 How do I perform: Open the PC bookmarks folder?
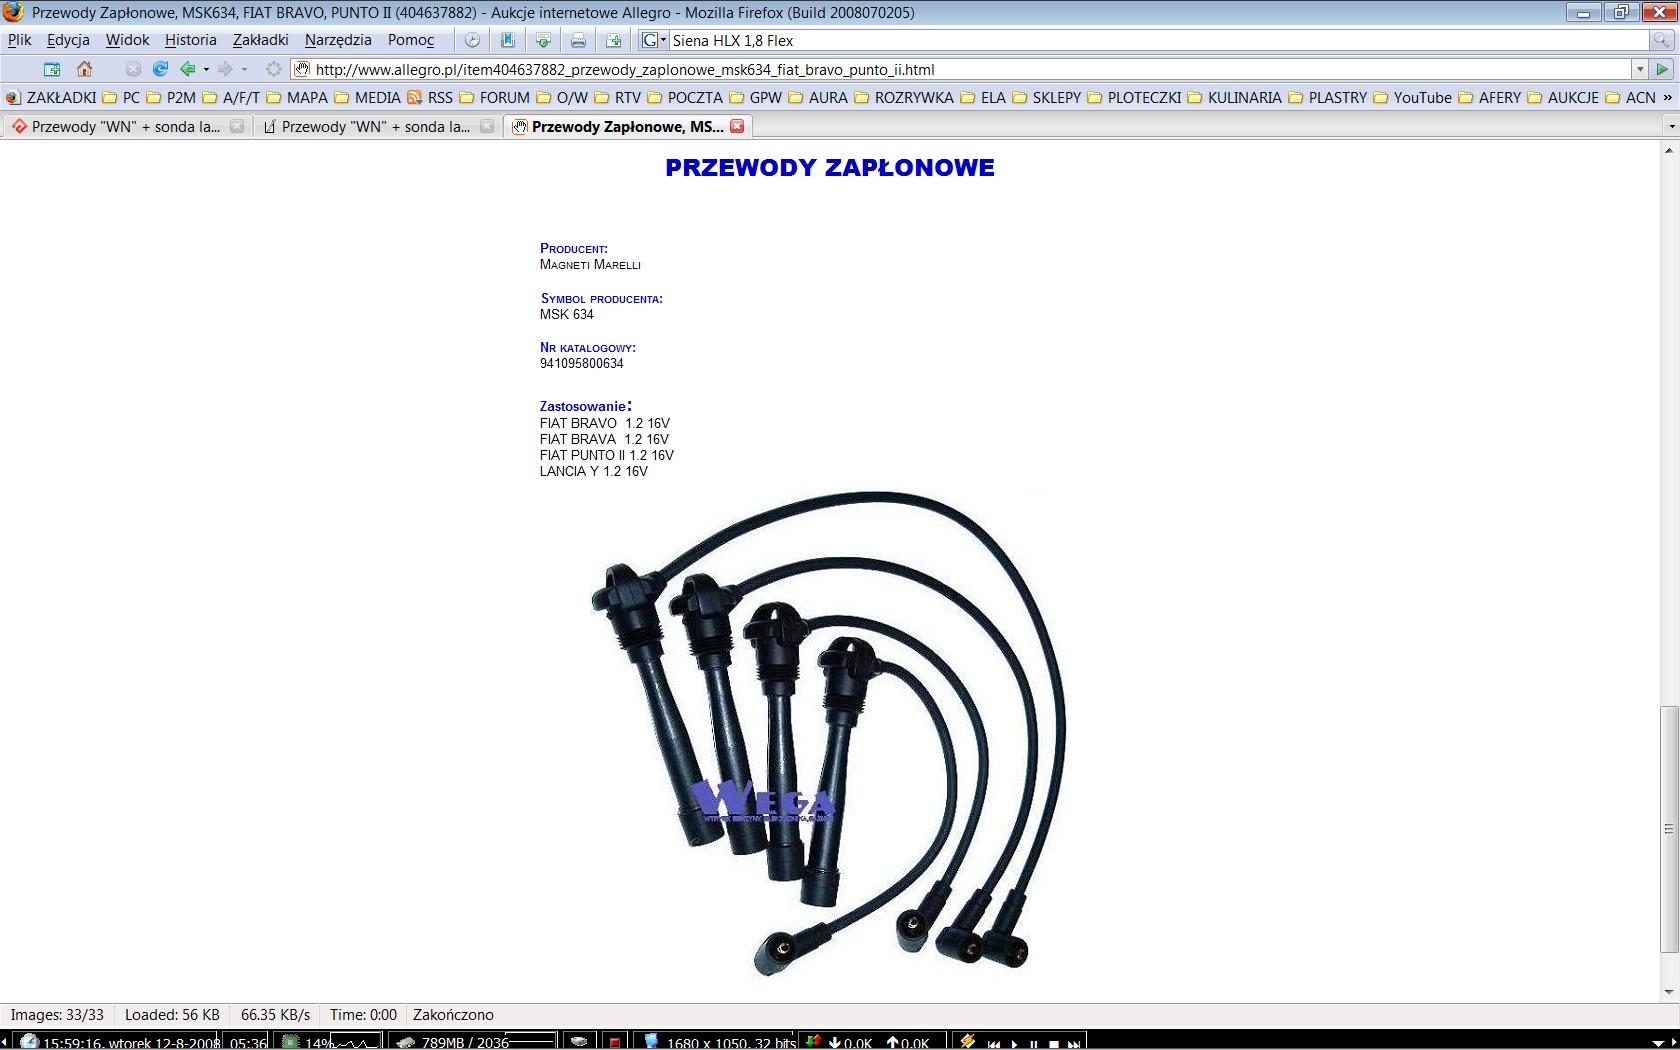click(x=120, y=97)
